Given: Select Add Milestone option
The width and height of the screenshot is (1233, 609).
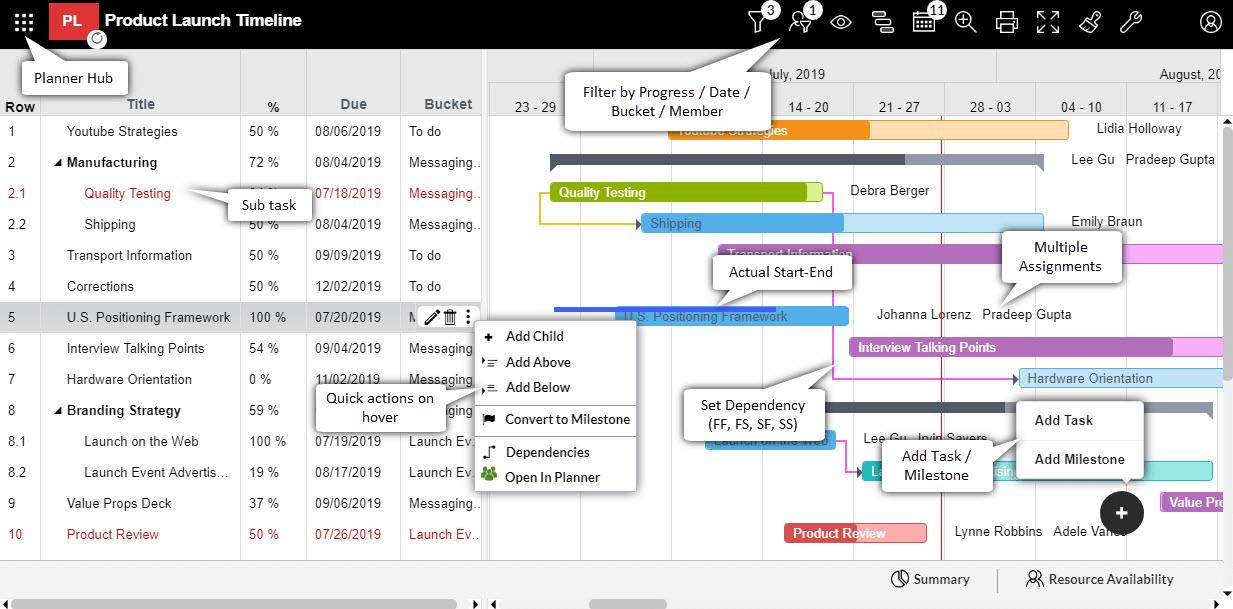Looking at the screenshot, I should point(1079,459).
